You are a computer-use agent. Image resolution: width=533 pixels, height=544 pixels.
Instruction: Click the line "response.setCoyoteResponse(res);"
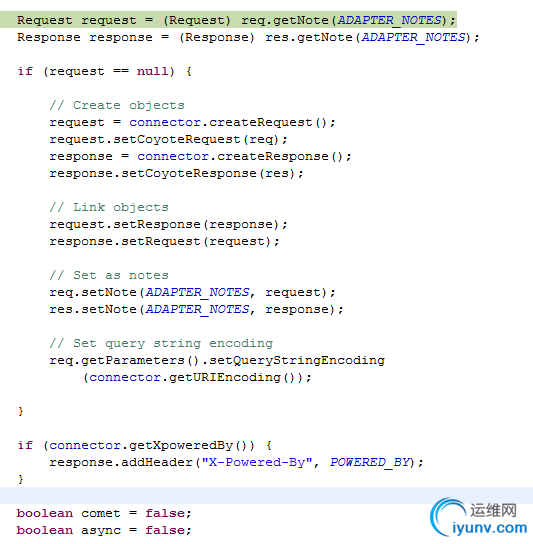[176, 173]
